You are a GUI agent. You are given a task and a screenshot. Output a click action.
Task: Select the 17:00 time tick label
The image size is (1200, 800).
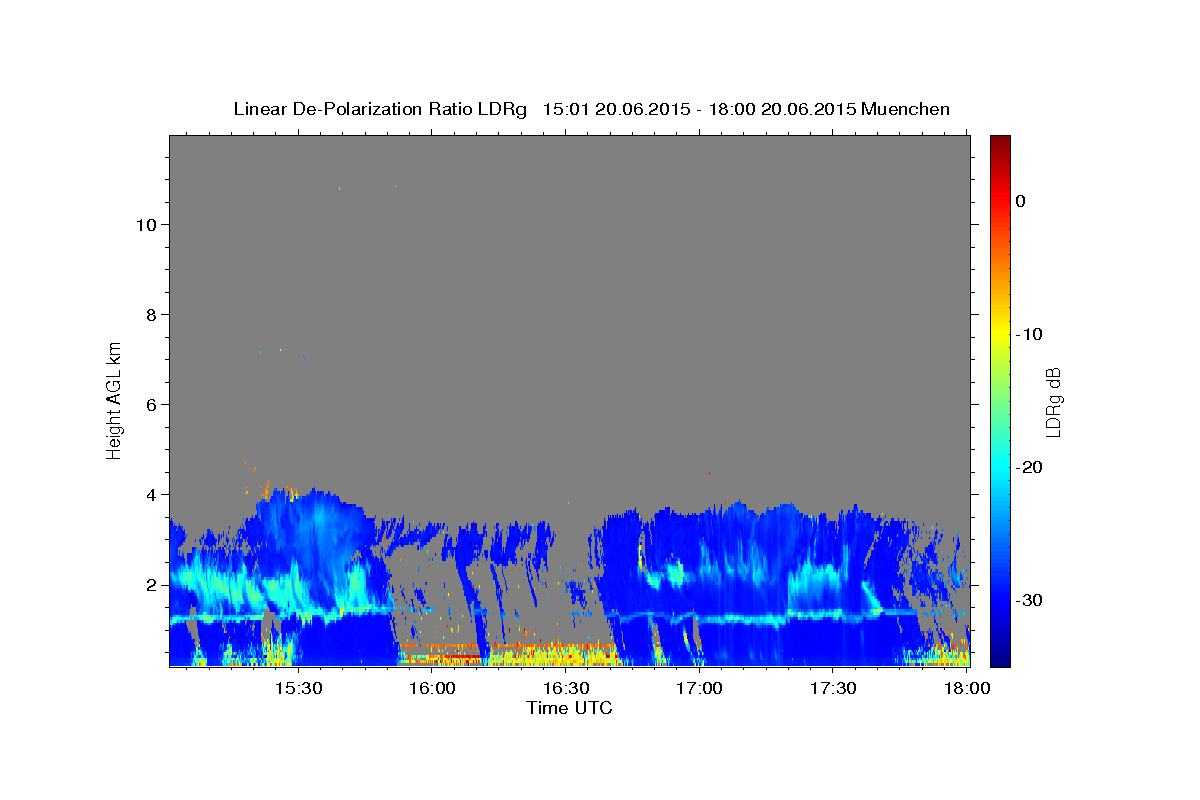tap(699, 688)
